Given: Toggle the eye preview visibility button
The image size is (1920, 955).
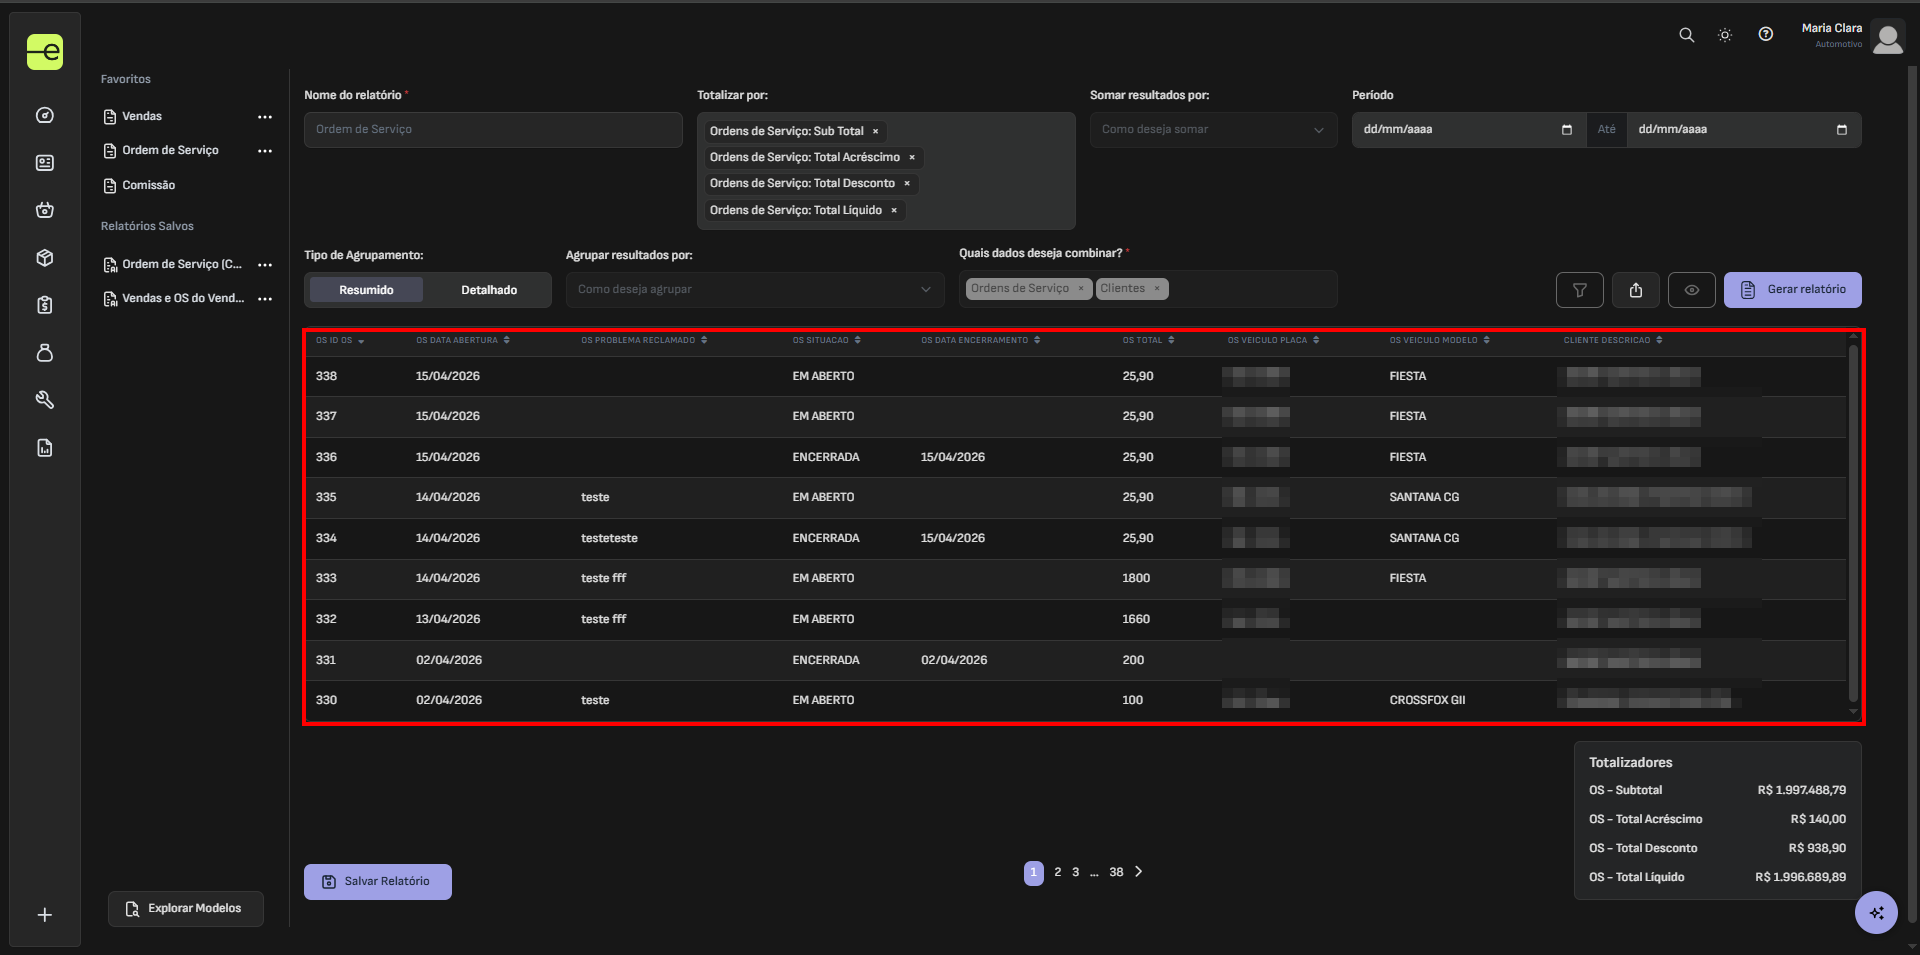Looking at the screenshot, I should click(1692, 290).
